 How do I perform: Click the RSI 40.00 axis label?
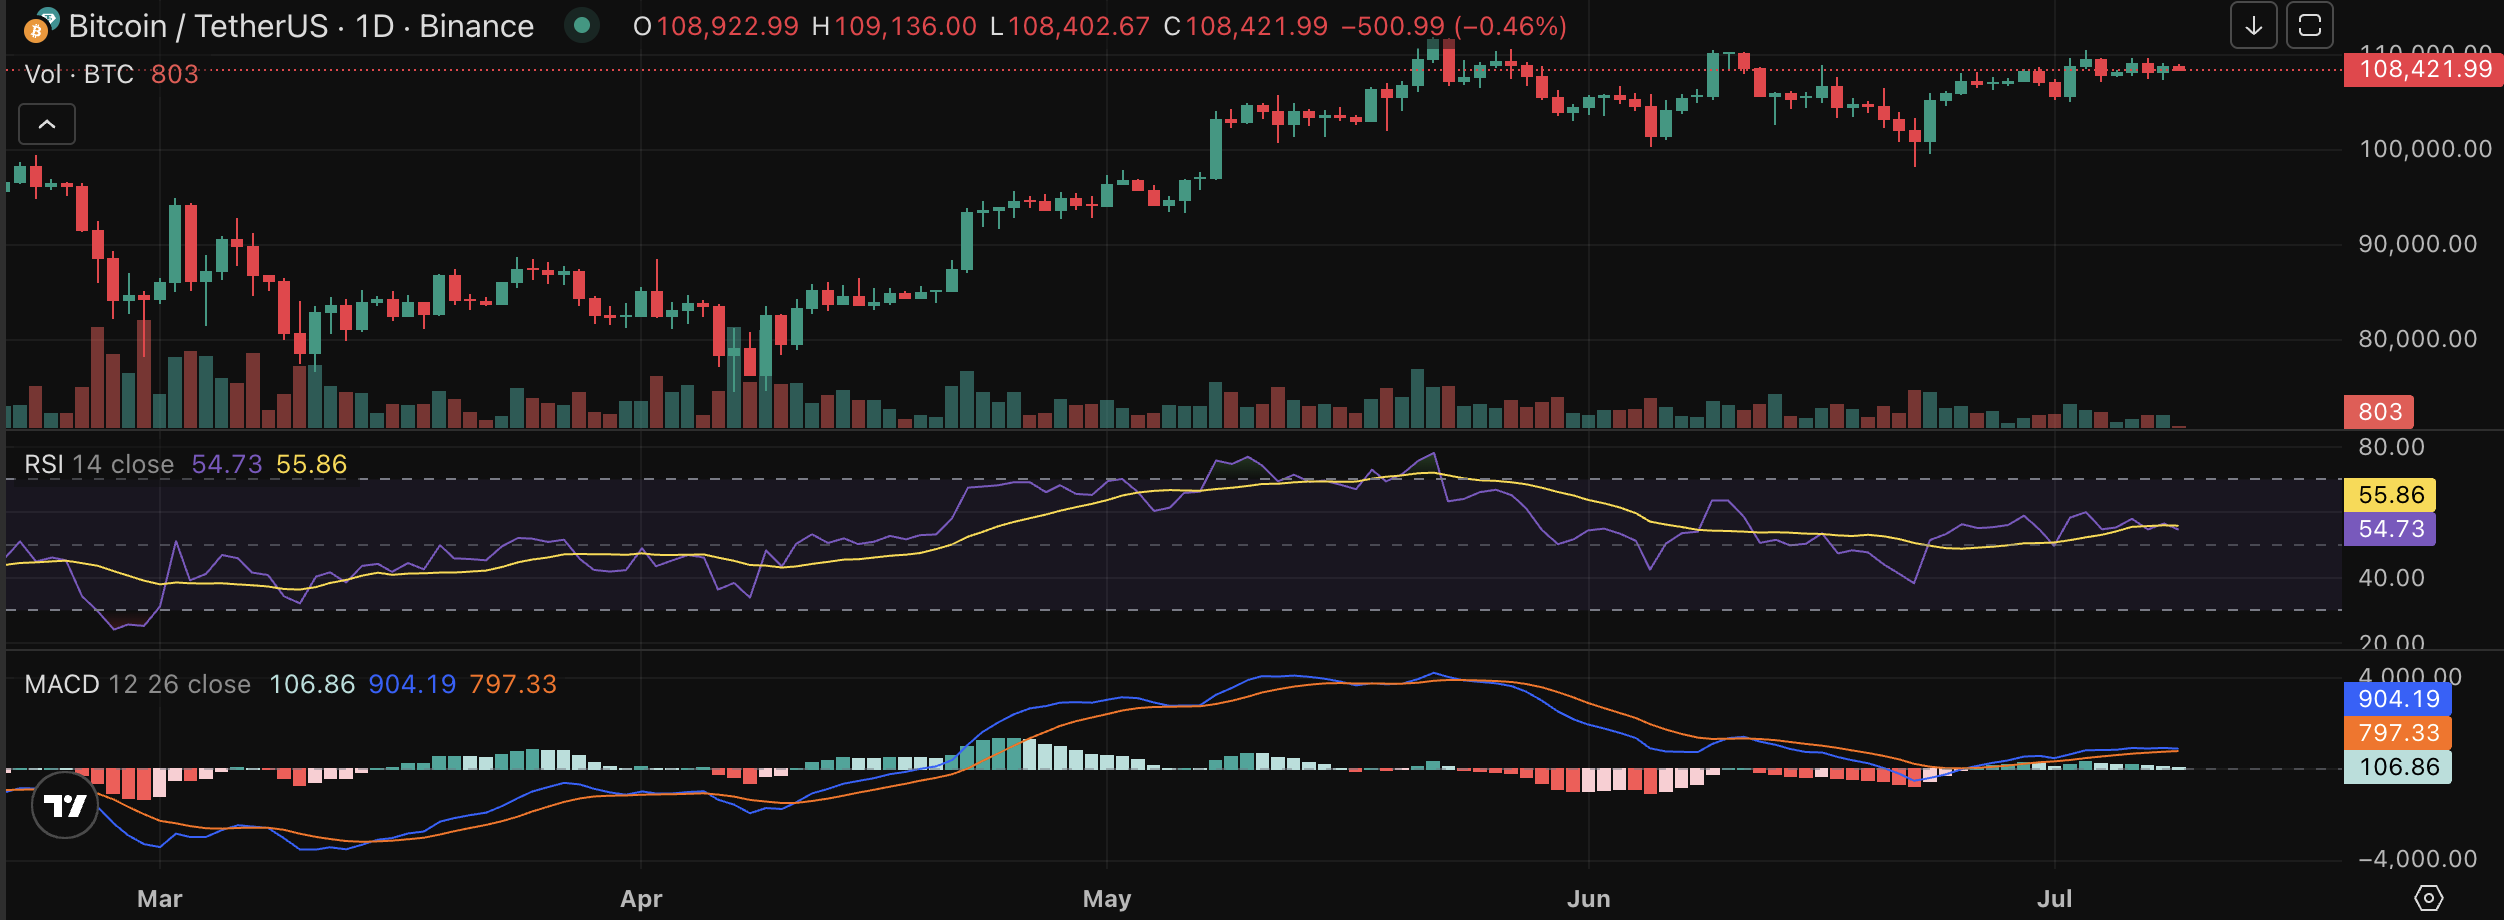coord(2391,578)
